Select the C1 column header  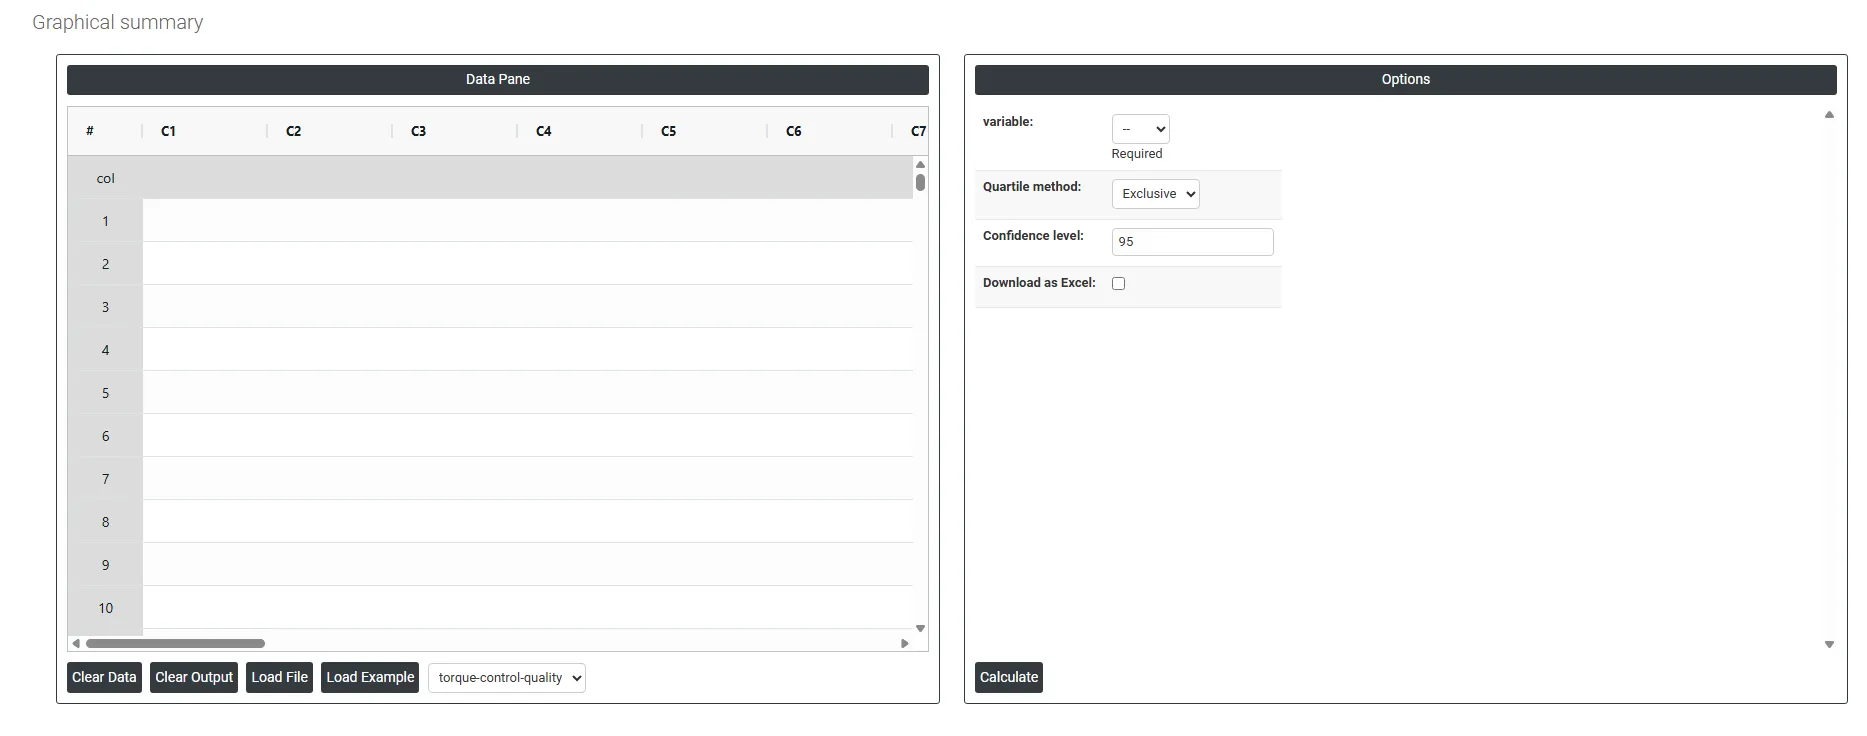point(205,131)
